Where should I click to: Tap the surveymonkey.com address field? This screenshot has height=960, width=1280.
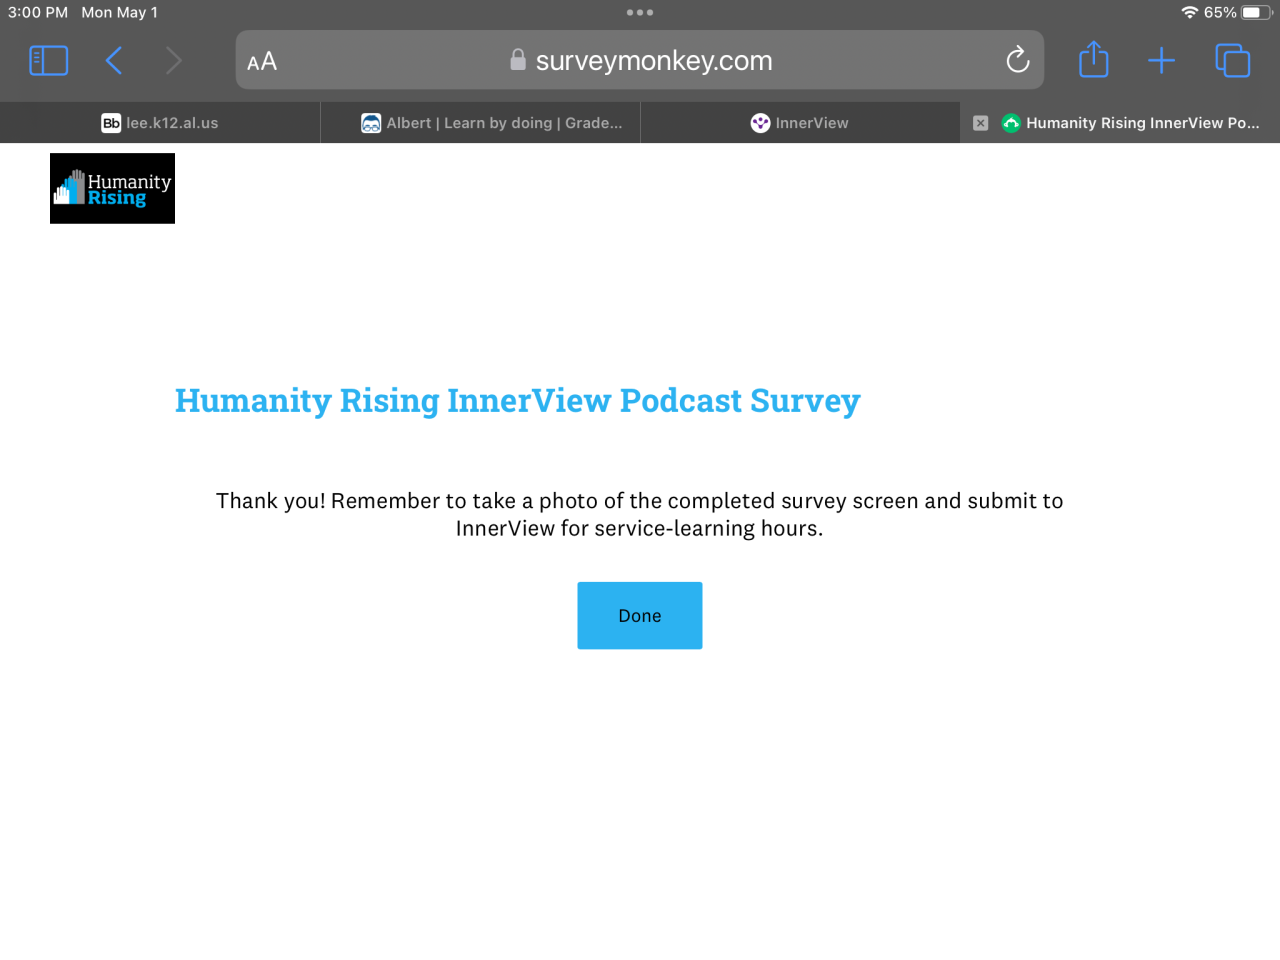[640, 60]
